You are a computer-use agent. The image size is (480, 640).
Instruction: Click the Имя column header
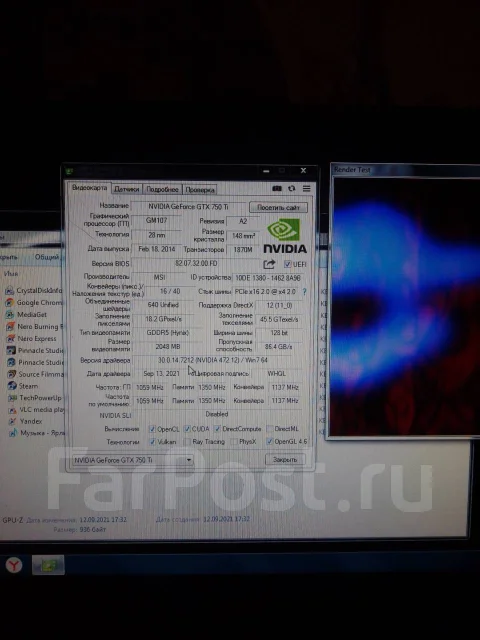tap(11, 273)
